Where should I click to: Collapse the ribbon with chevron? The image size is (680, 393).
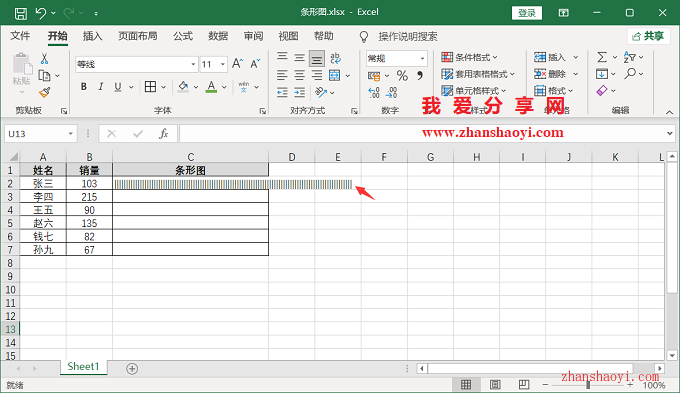[670, 112]
